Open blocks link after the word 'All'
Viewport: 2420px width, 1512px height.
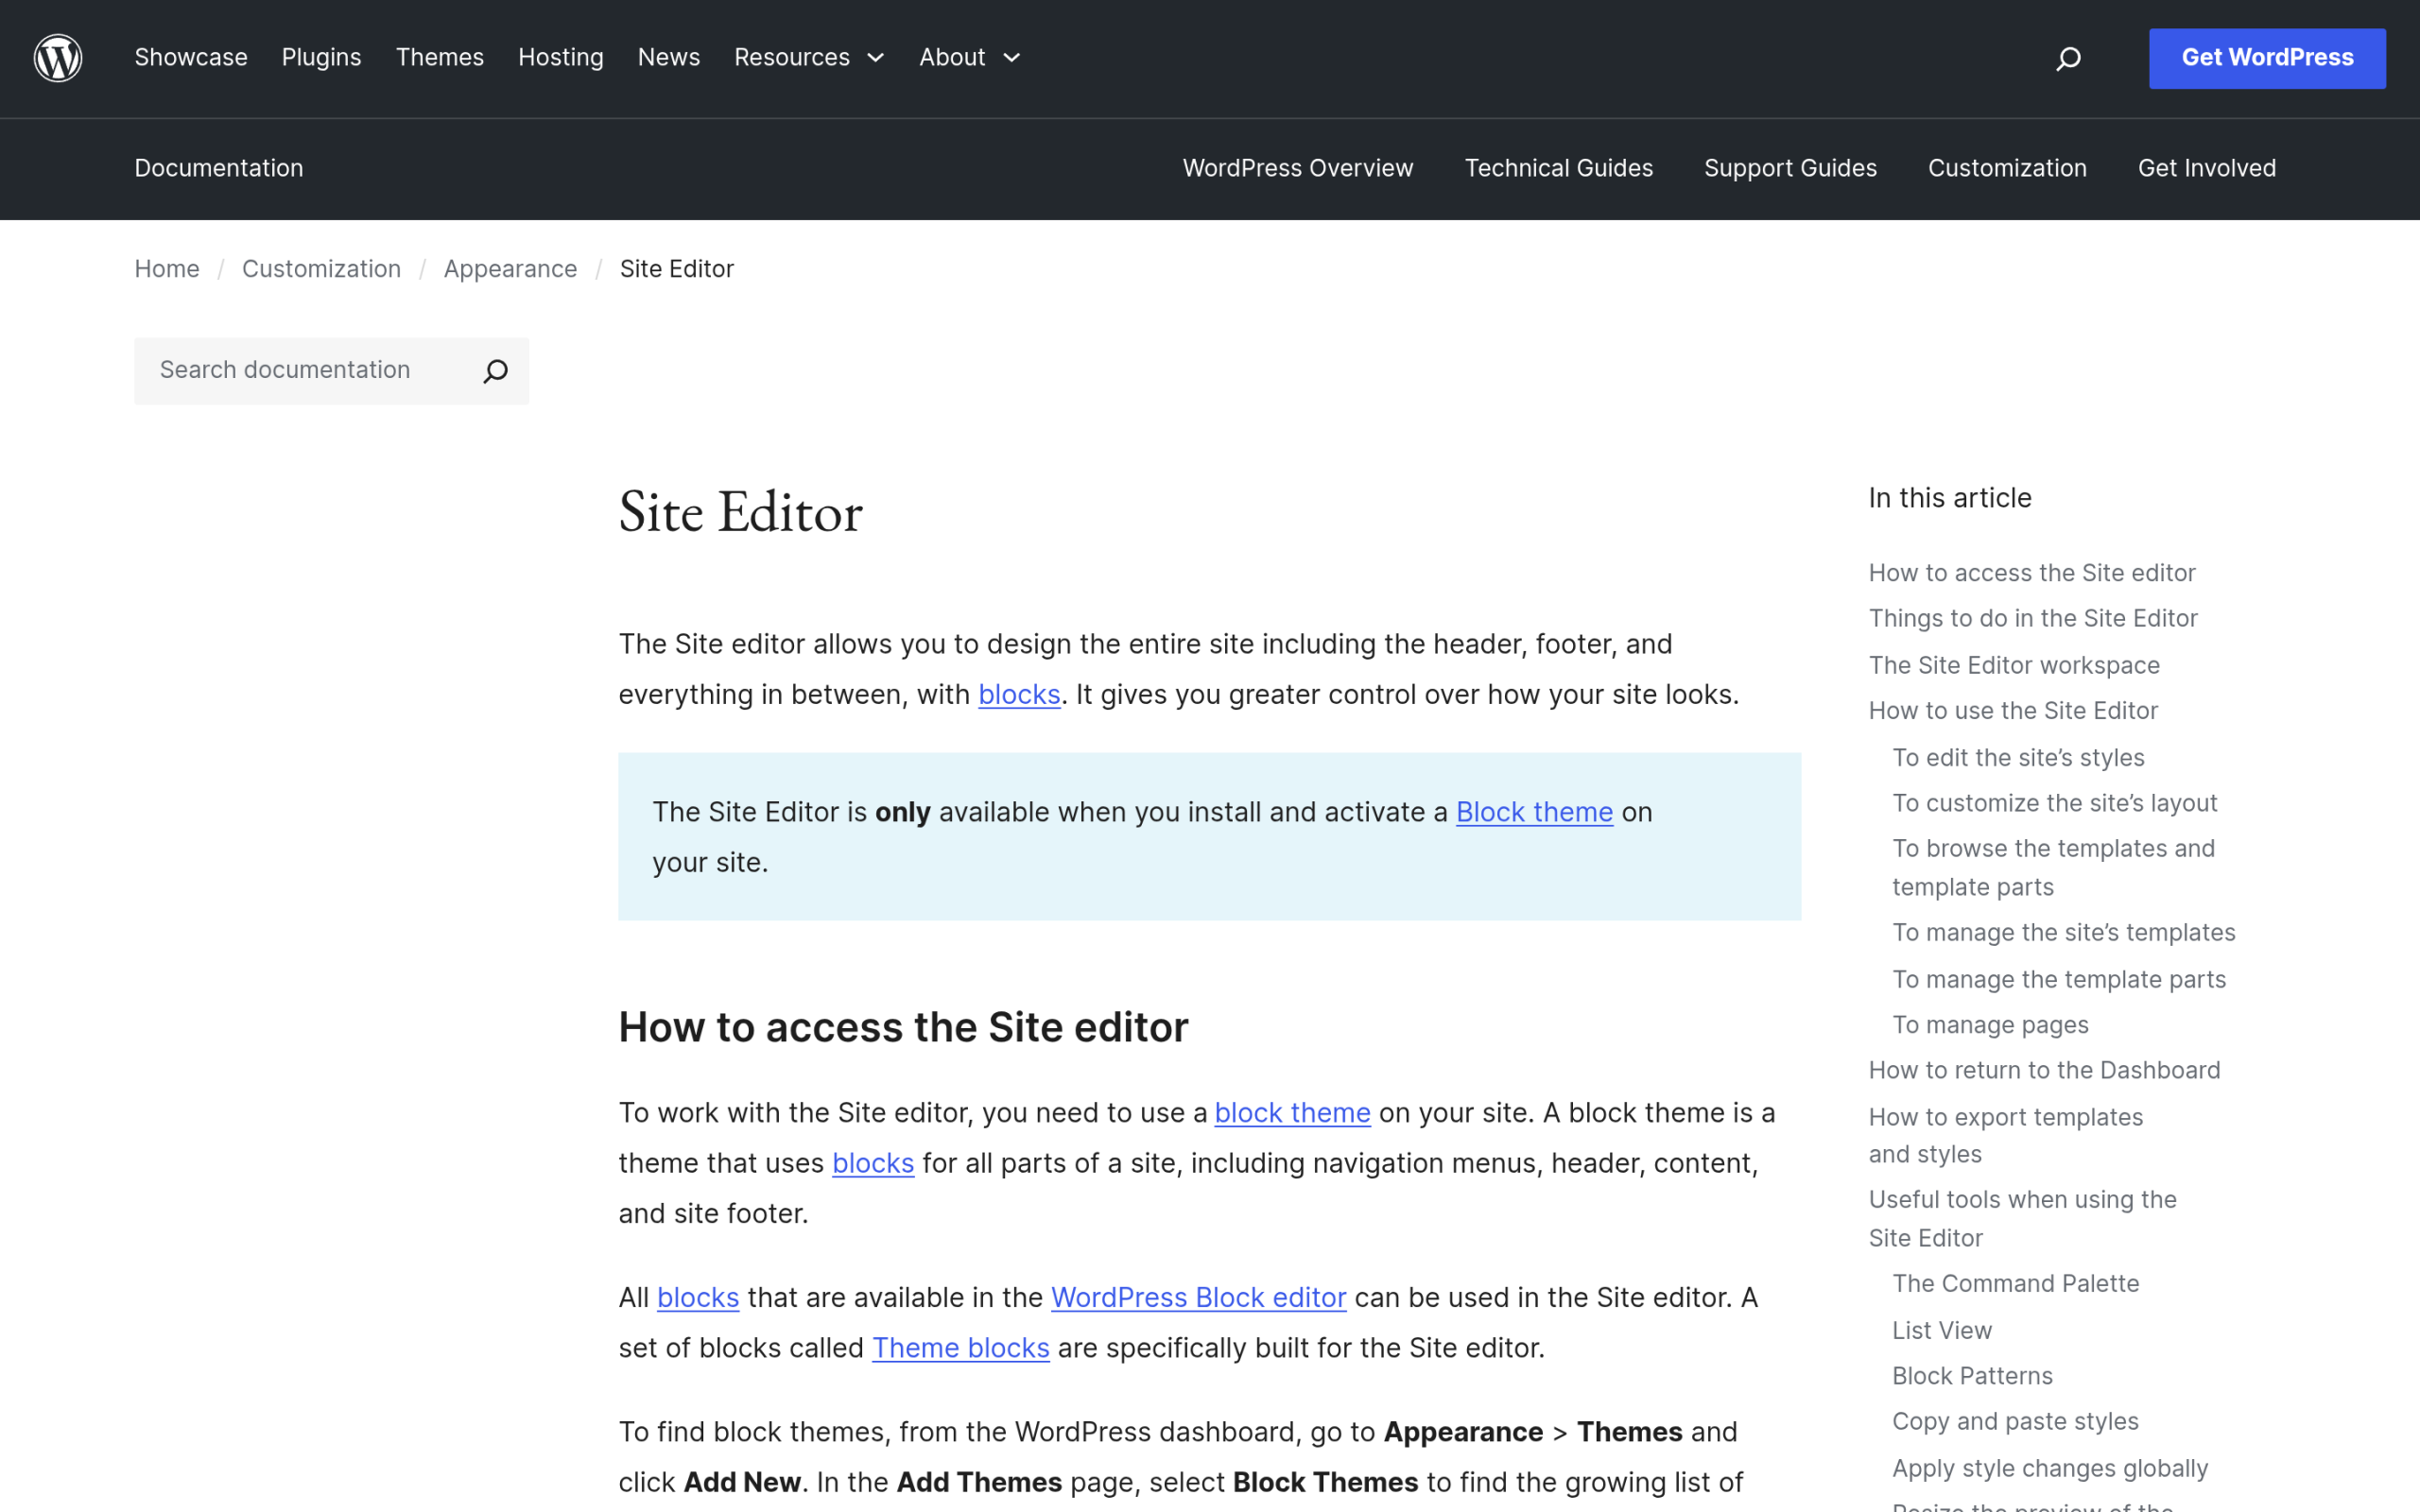click(x=697, y=1297)
